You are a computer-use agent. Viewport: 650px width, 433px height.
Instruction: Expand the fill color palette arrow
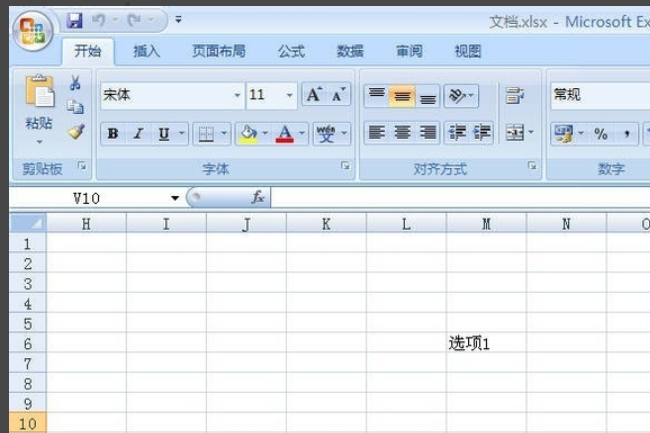[265, 133]
